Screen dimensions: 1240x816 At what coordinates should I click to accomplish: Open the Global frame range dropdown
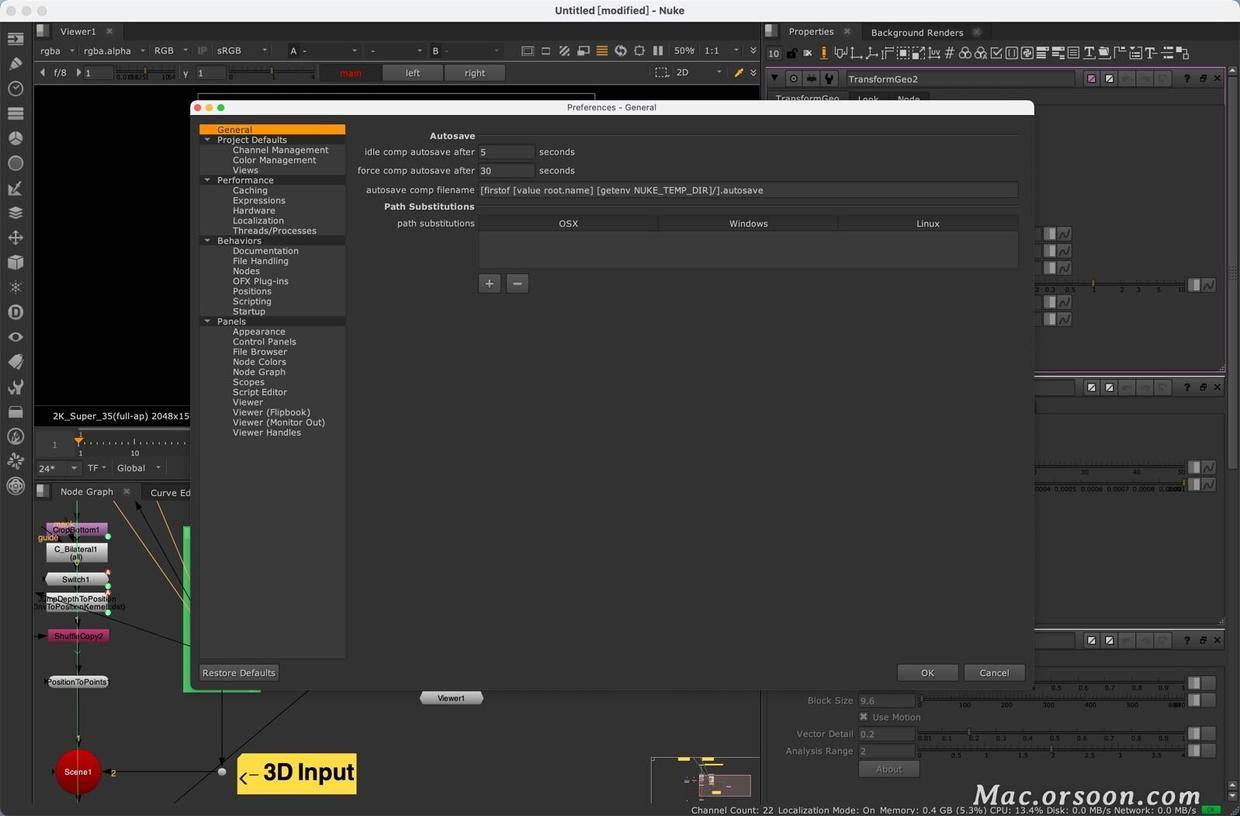click(x=138, y=468)
